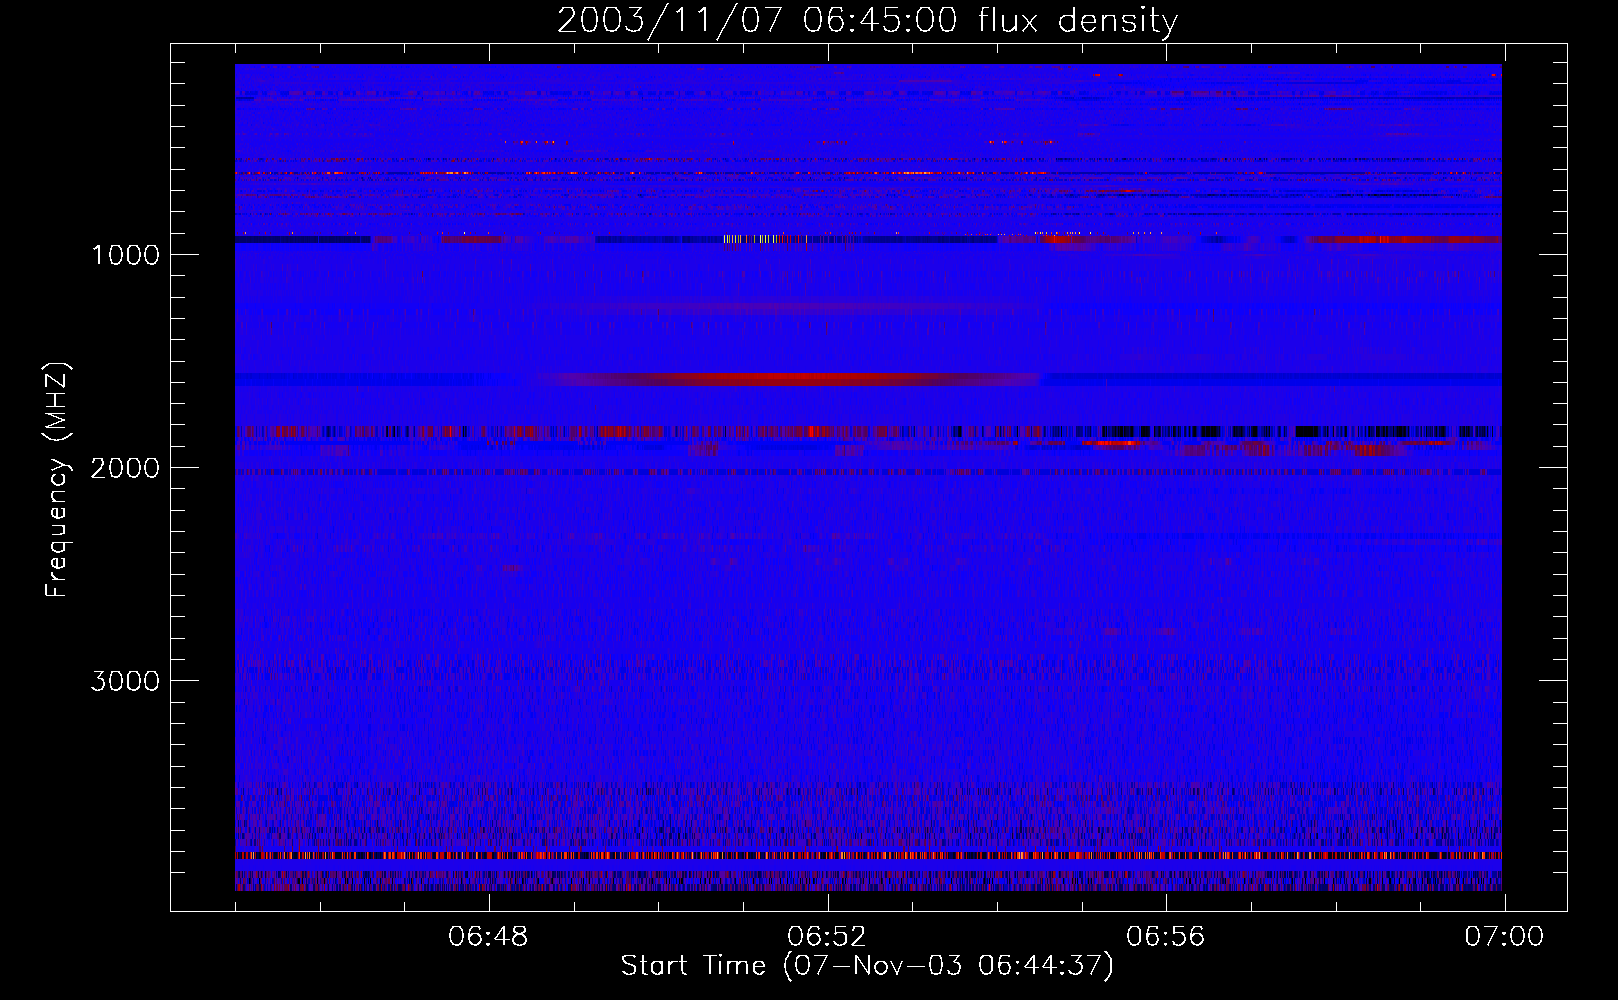Click the 06:52 time tick label

pyautogui.click(x=827, y=937)
